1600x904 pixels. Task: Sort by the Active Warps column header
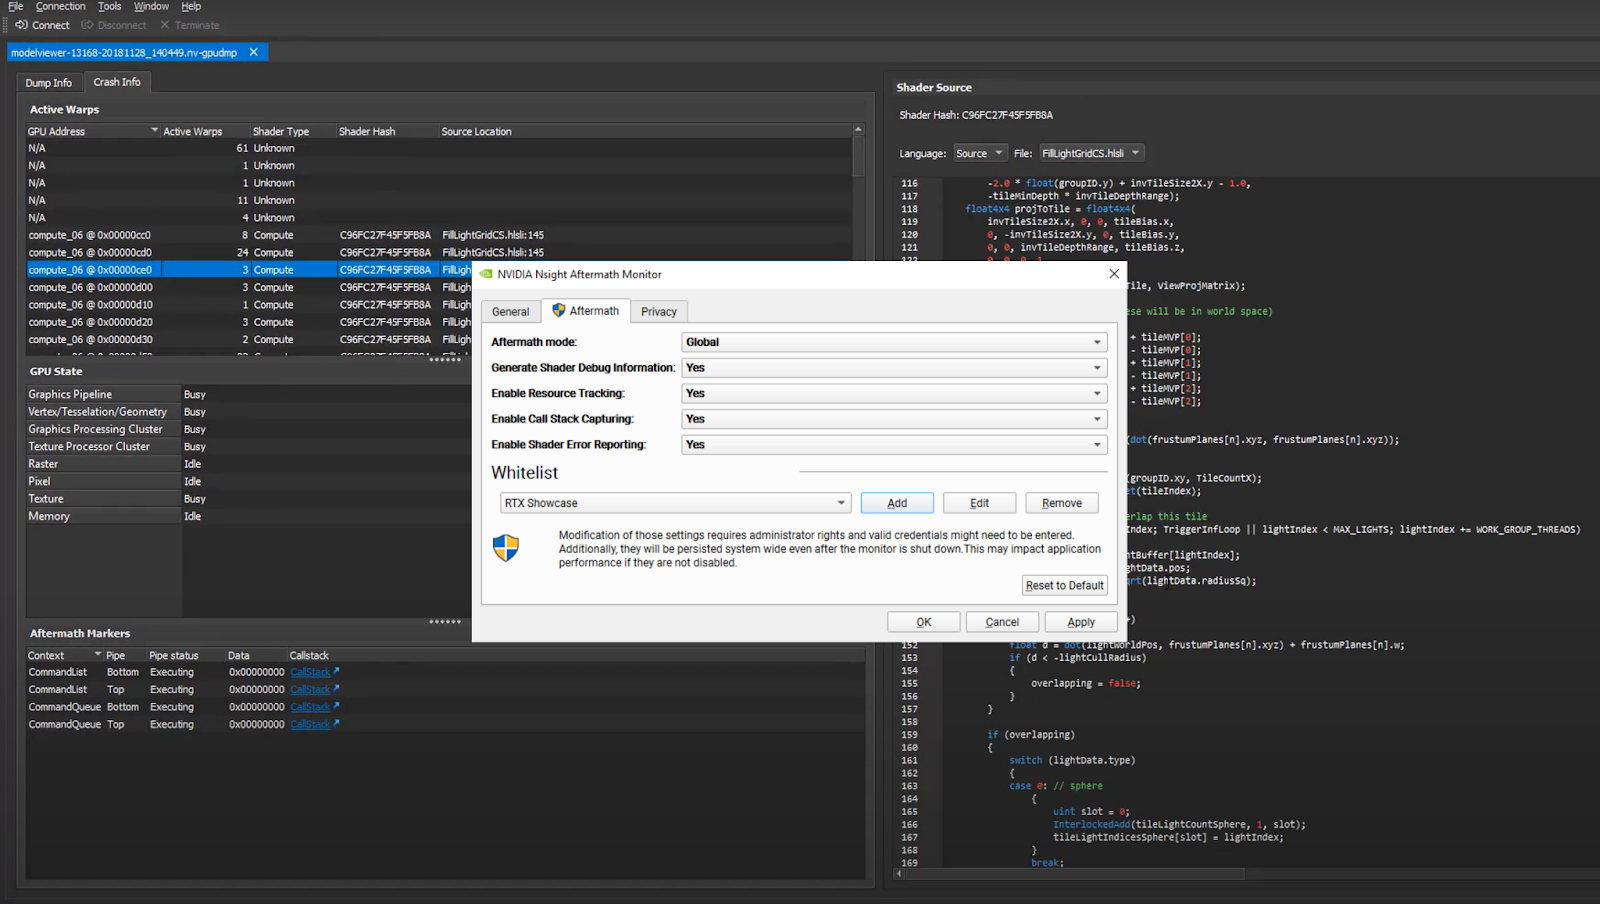point(205,131)
